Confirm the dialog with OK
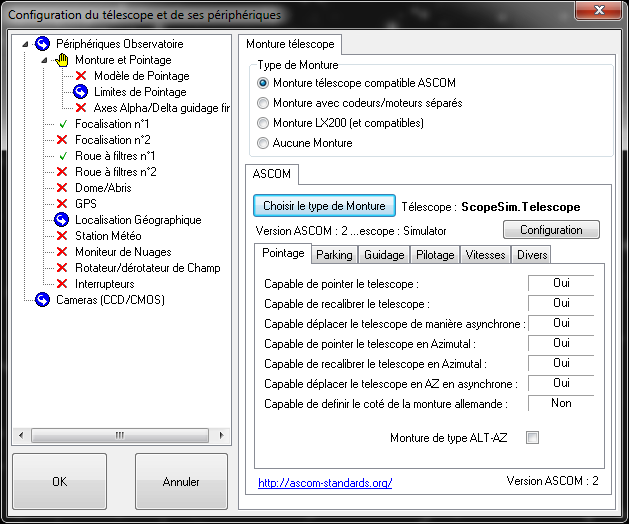 (x=59, y=481)
